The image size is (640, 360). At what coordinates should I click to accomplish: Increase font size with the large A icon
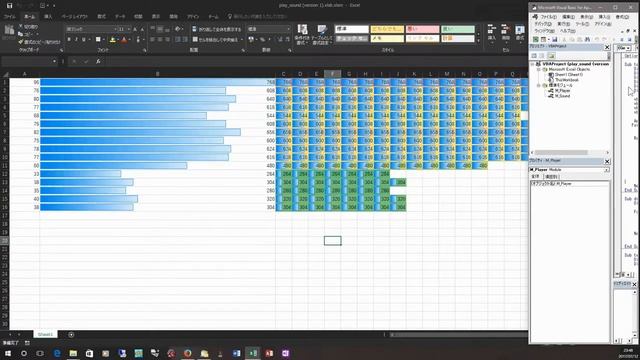coord(135,29)
